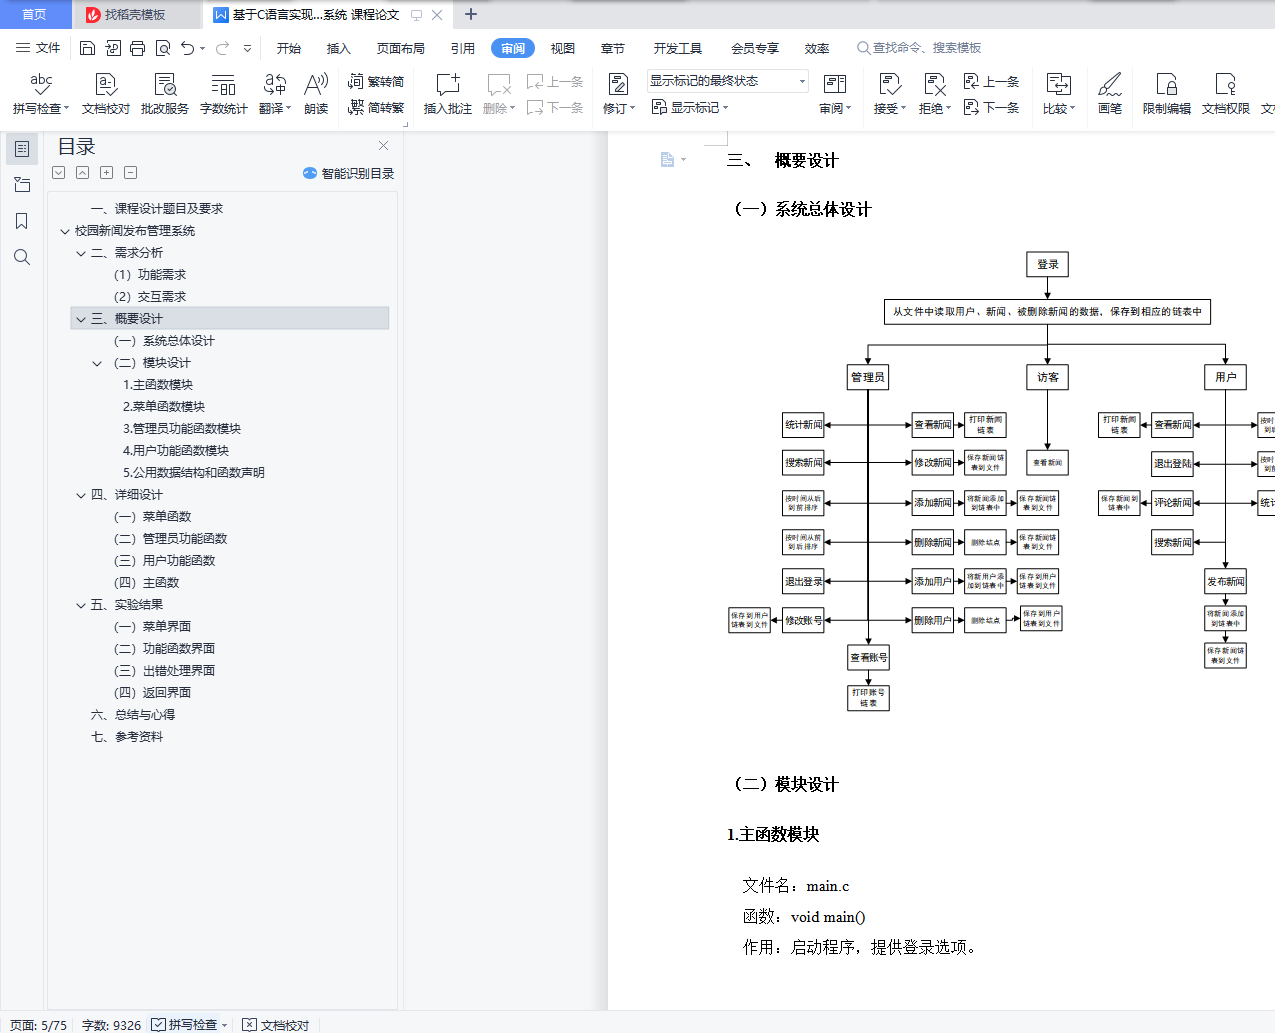The height and width of the screenshot is (1033, 1275).
Task: Open the 翻译 translate tool
Action: coord(275,94)
